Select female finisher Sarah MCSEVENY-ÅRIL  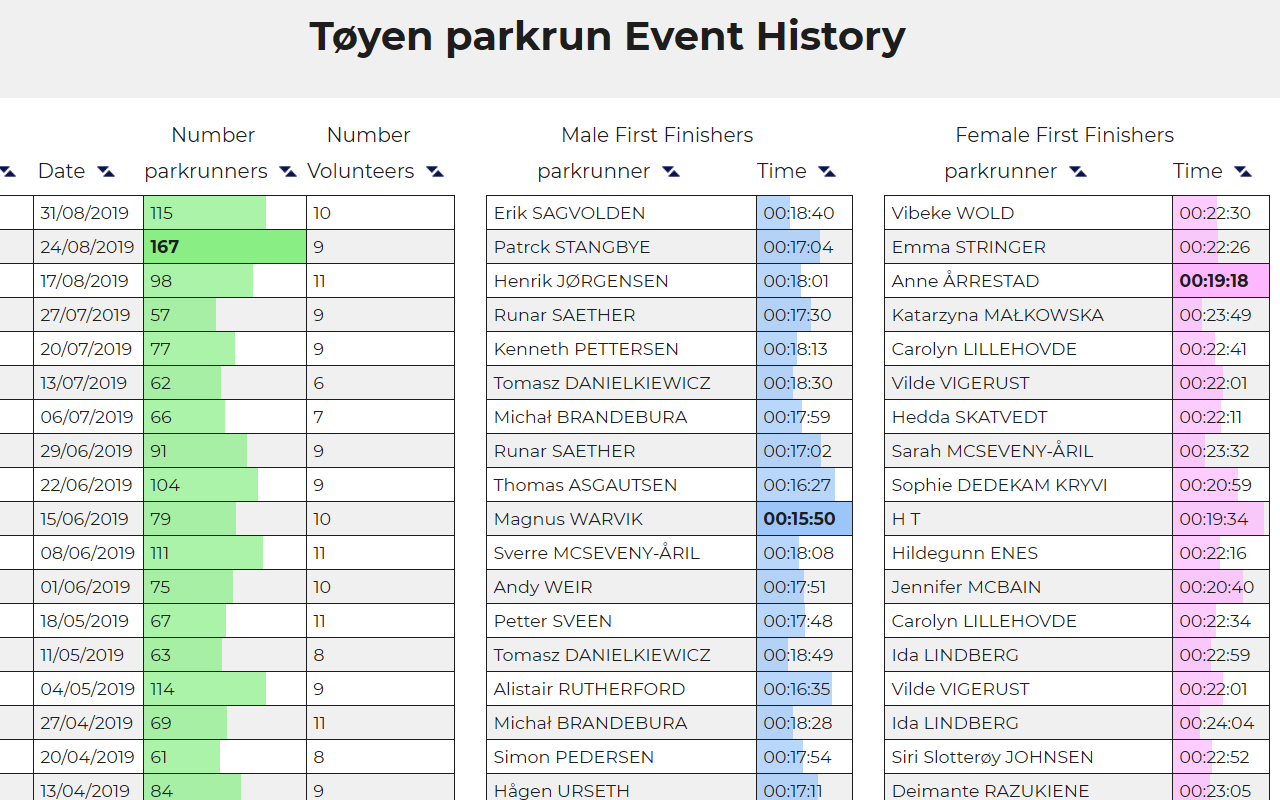pos(993,451)
